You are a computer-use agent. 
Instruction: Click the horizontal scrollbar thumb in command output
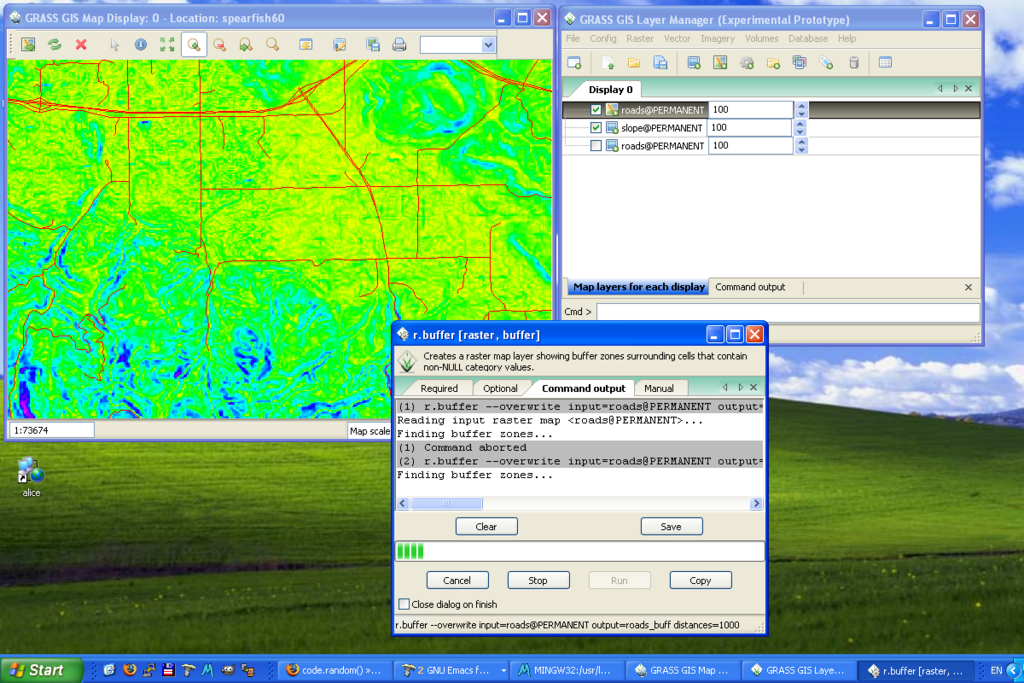[x=447, y=503]
